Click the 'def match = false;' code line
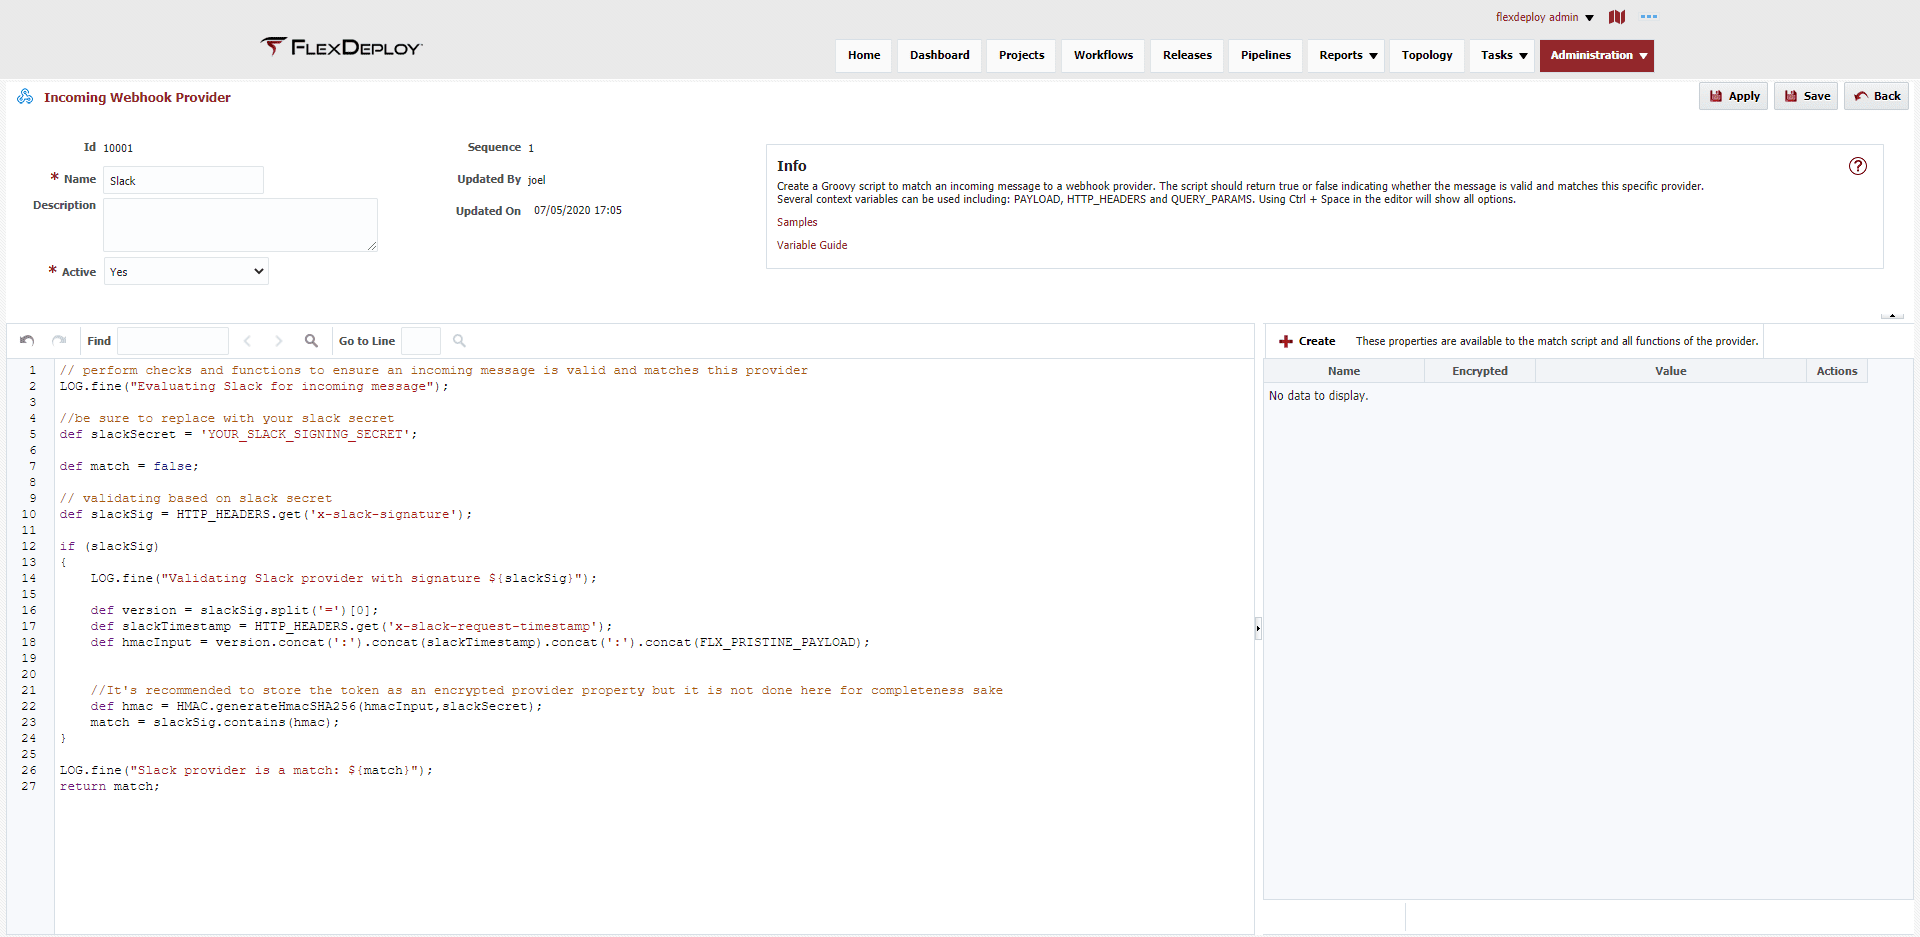Viewport: 1920px width, 937px height. [x=129, y=466]
